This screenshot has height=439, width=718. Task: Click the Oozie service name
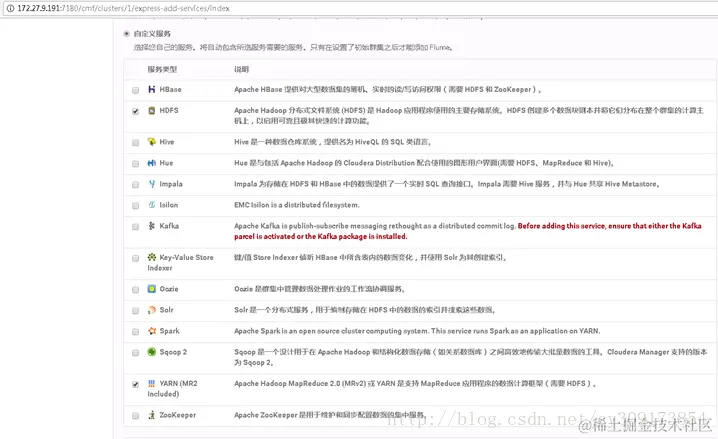pos(169,289)
